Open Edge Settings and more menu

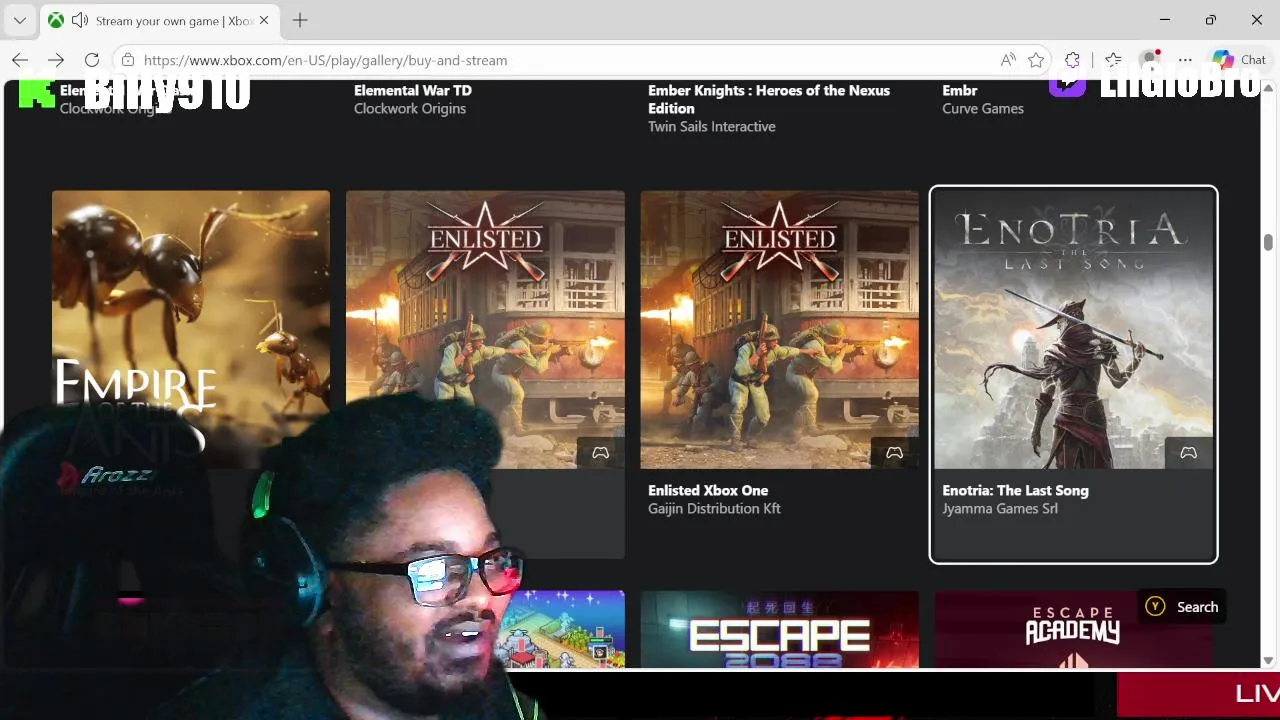(x=1185, y=60)
